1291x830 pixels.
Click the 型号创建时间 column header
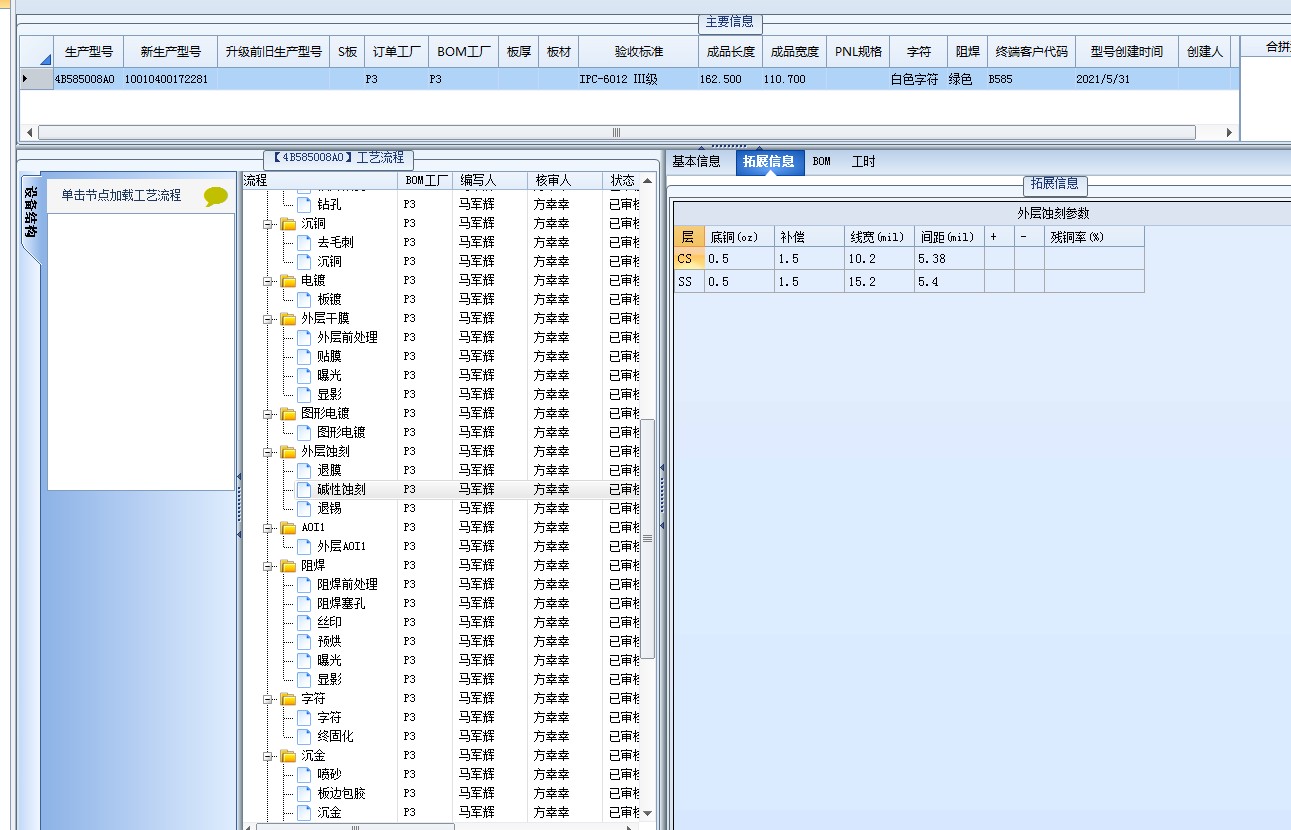point(1127,52)
